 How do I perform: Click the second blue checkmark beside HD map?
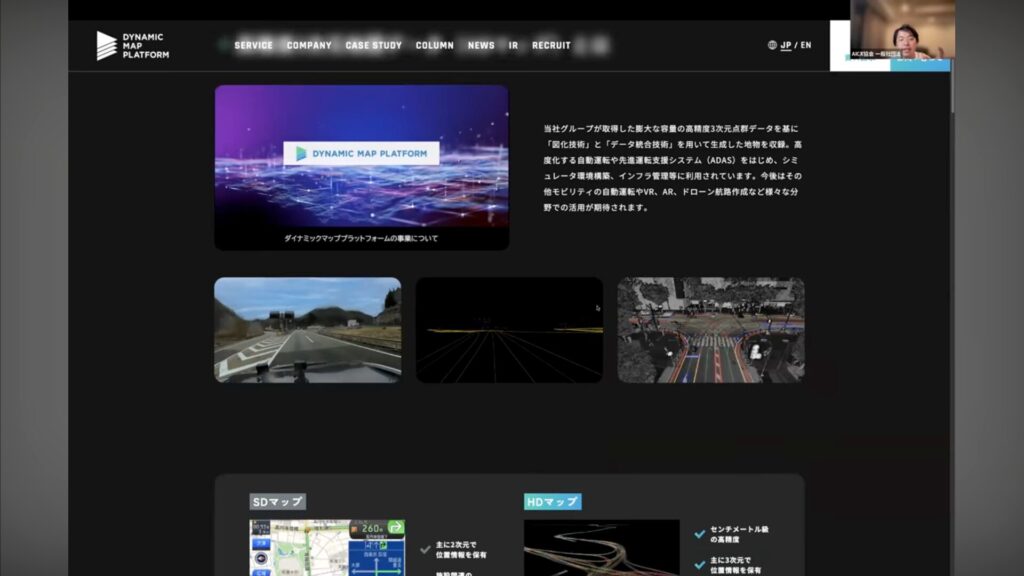click(699, 564)
